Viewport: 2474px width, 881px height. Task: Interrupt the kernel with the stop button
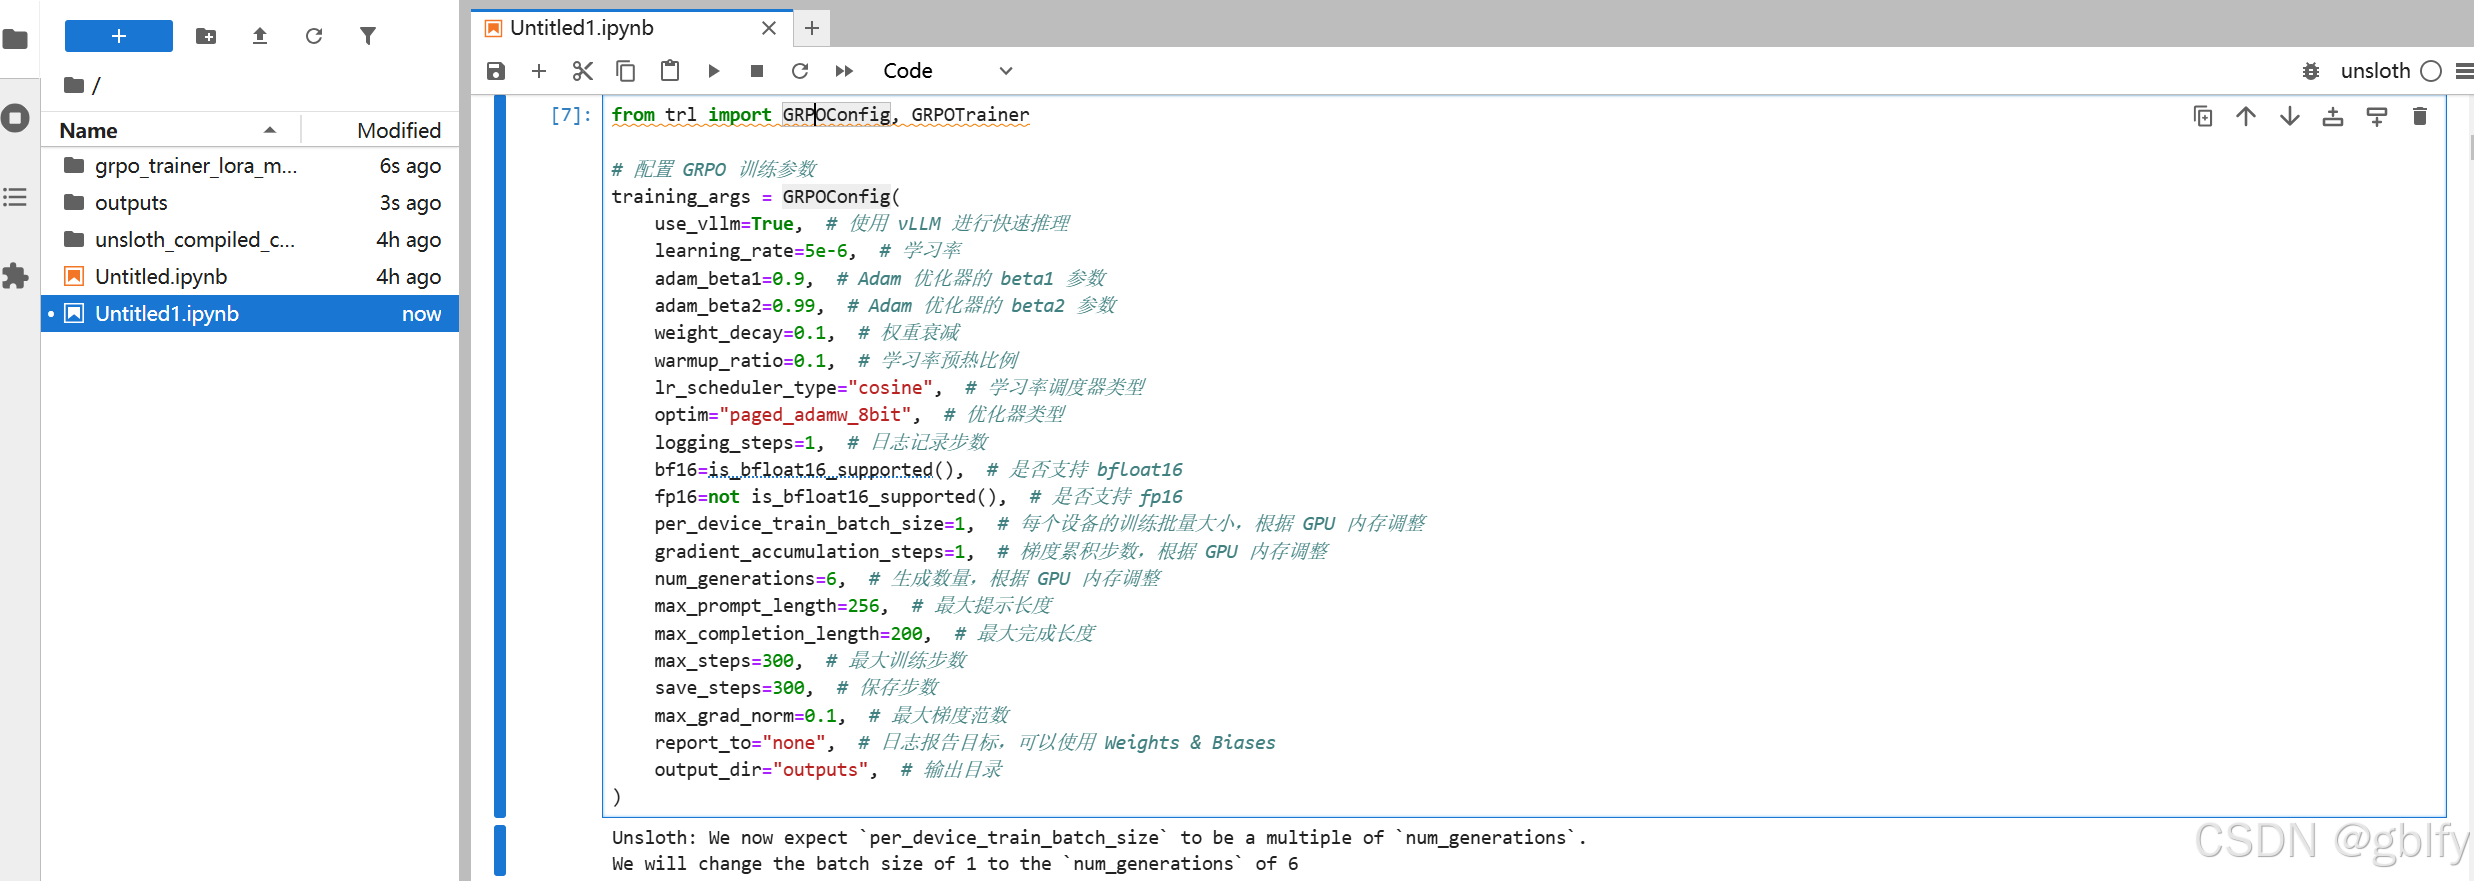point(757,71)
